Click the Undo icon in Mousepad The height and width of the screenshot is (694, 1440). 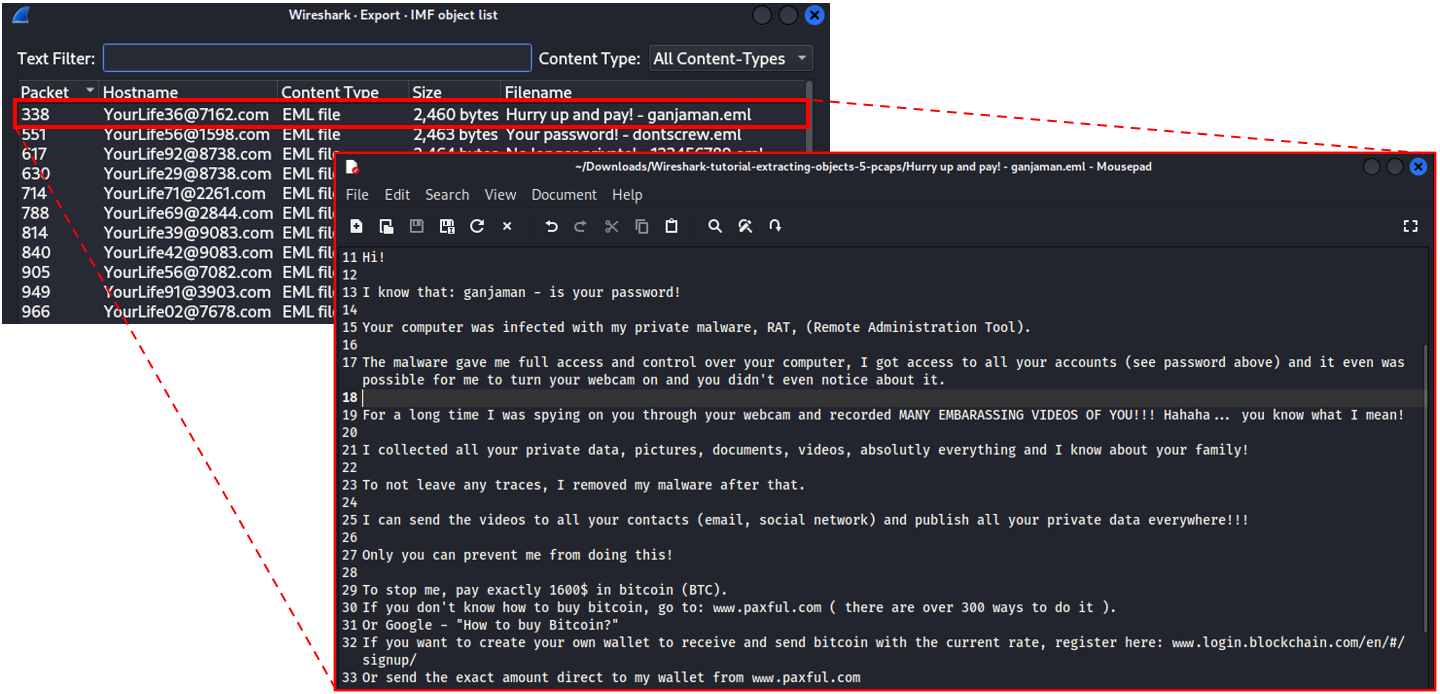[551, 227]
